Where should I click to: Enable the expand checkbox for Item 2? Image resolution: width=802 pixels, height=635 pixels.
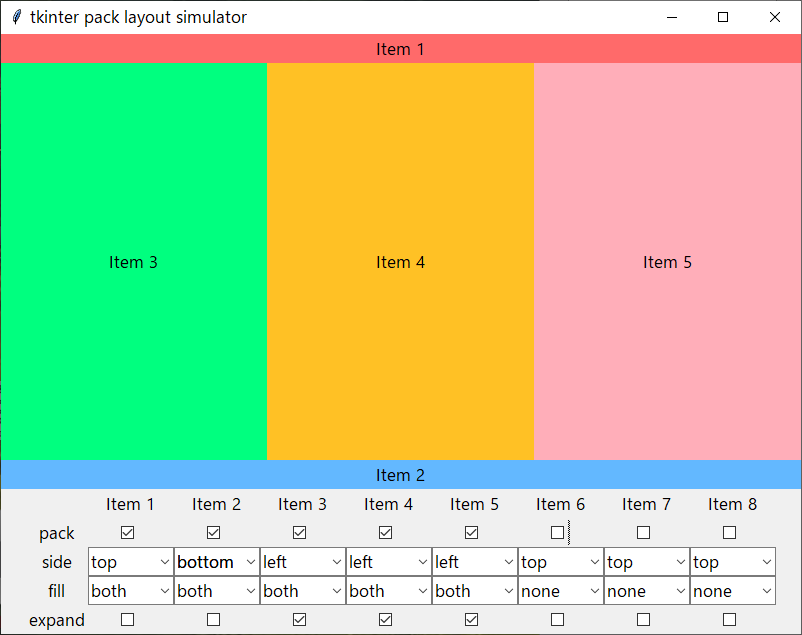click(213, 620)
